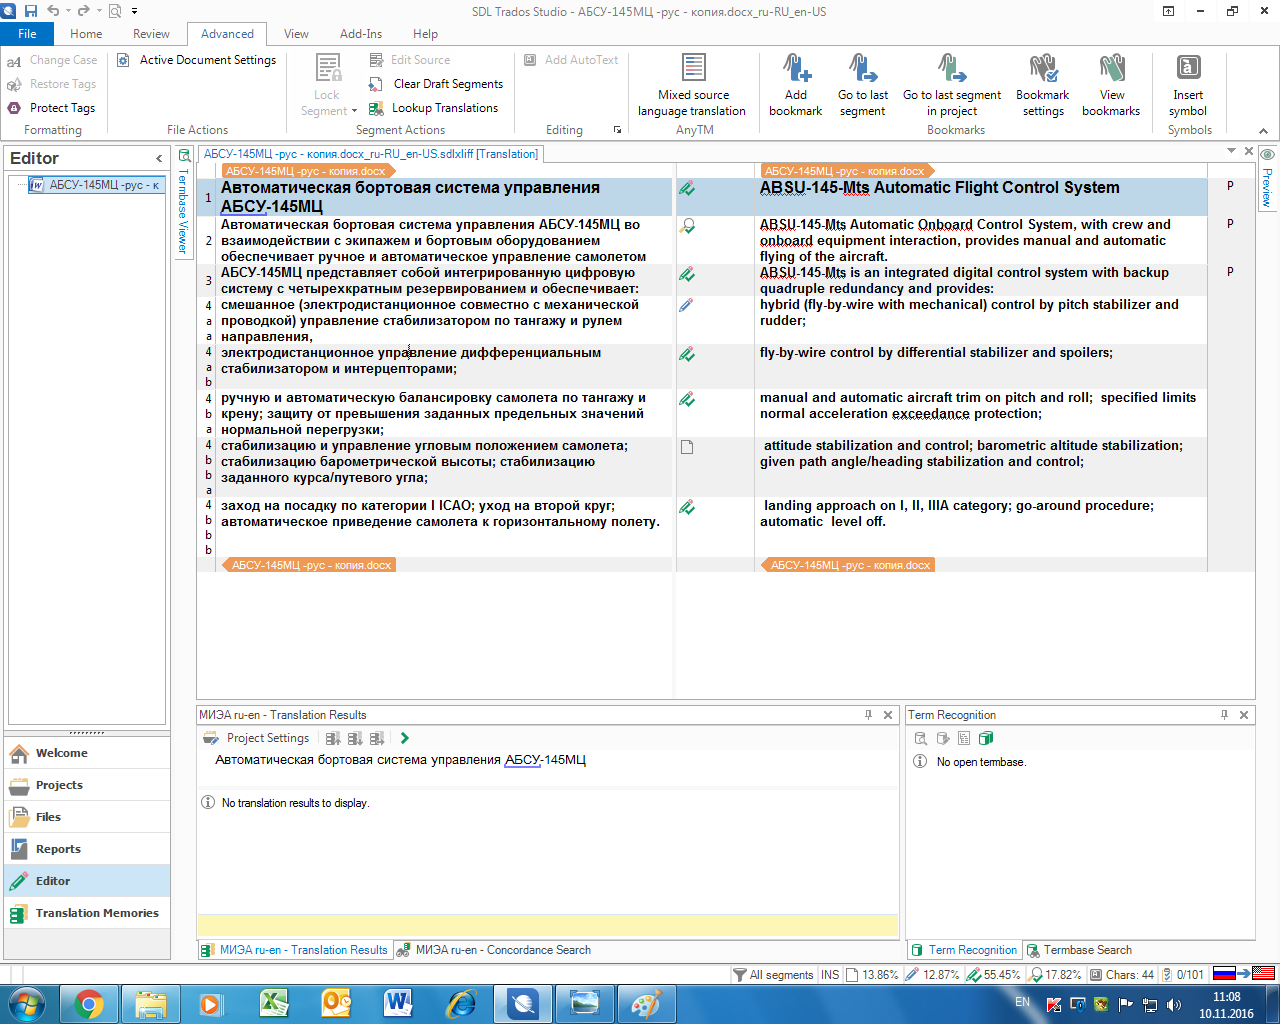The image size is (1280, 1024).
Task: Click first search icon in Term Recognition toolbar
Action: [921, 738]
